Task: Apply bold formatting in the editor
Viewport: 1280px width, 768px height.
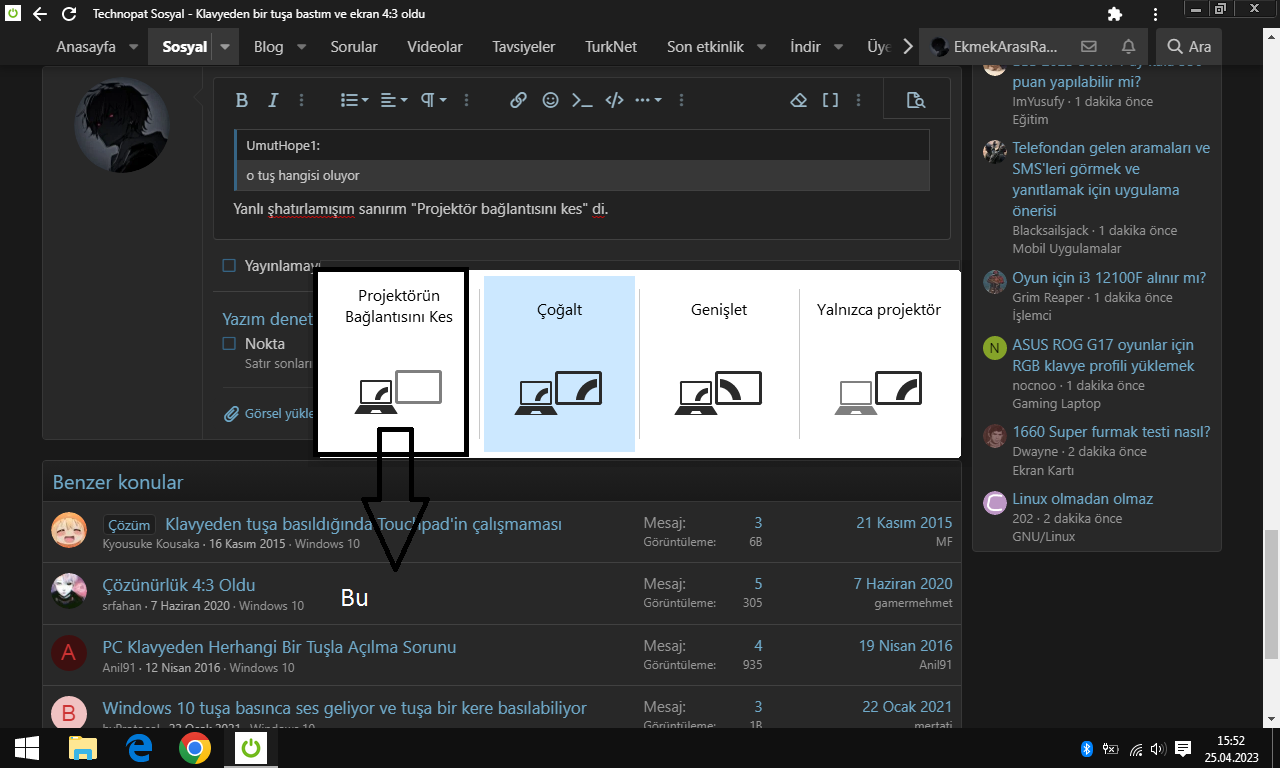Action: [x=241, y=100]
